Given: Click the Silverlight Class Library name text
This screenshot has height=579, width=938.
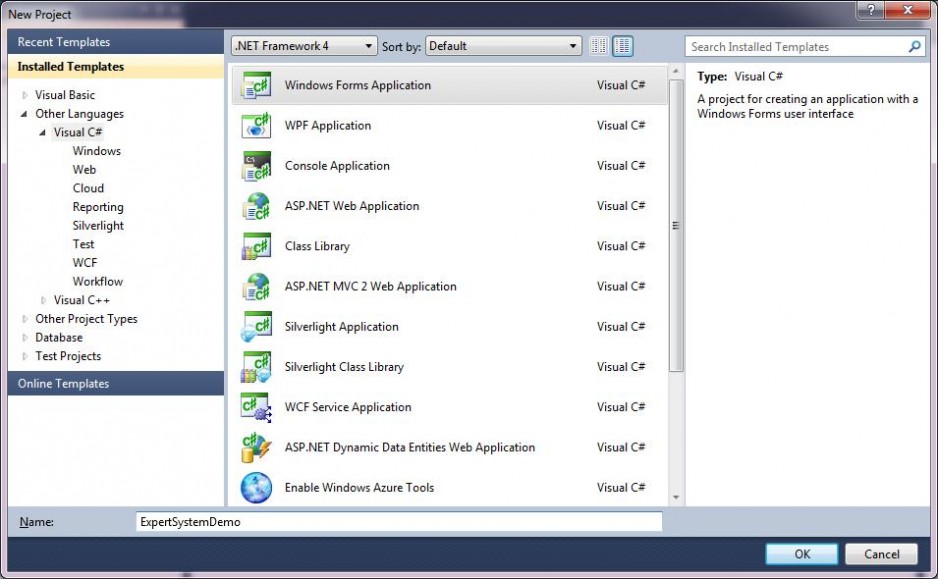Looking at the screenshot, I should [344, 367].
